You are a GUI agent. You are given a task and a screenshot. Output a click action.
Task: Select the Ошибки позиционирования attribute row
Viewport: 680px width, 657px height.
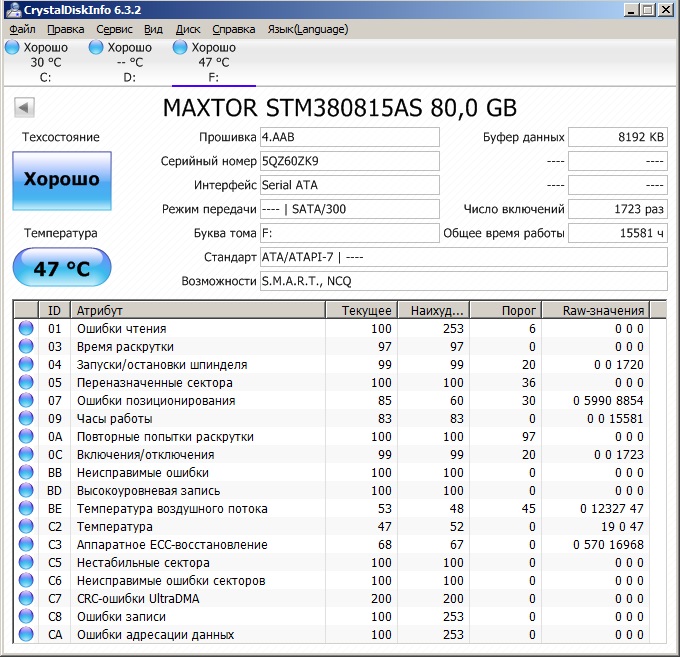[156, 401]
